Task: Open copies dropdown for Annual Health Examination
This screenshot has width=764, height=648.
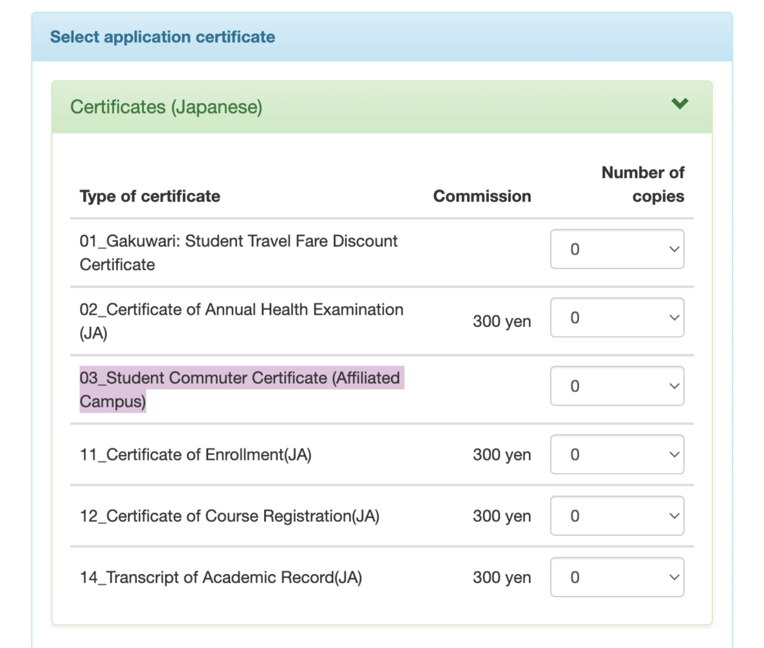Action: pos(617,318)
